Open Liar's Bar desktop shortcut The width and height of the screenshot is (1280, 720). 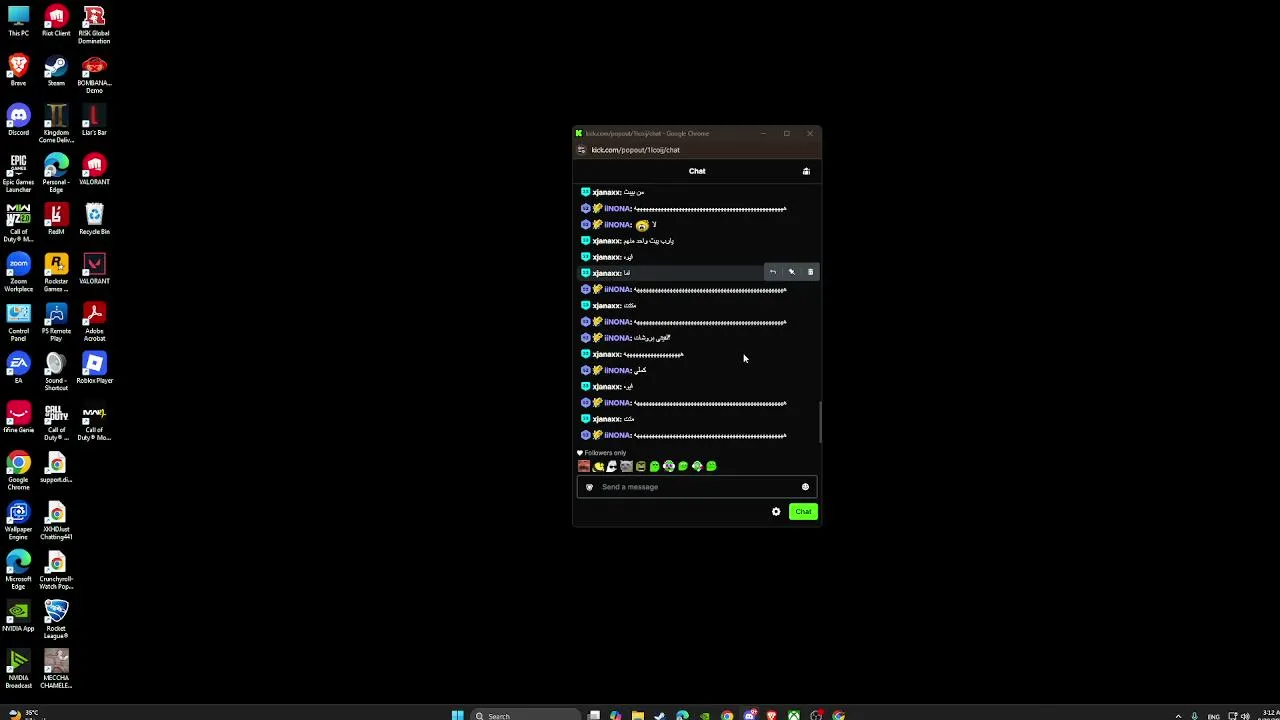pyautogui.click(x=94, y=120)
